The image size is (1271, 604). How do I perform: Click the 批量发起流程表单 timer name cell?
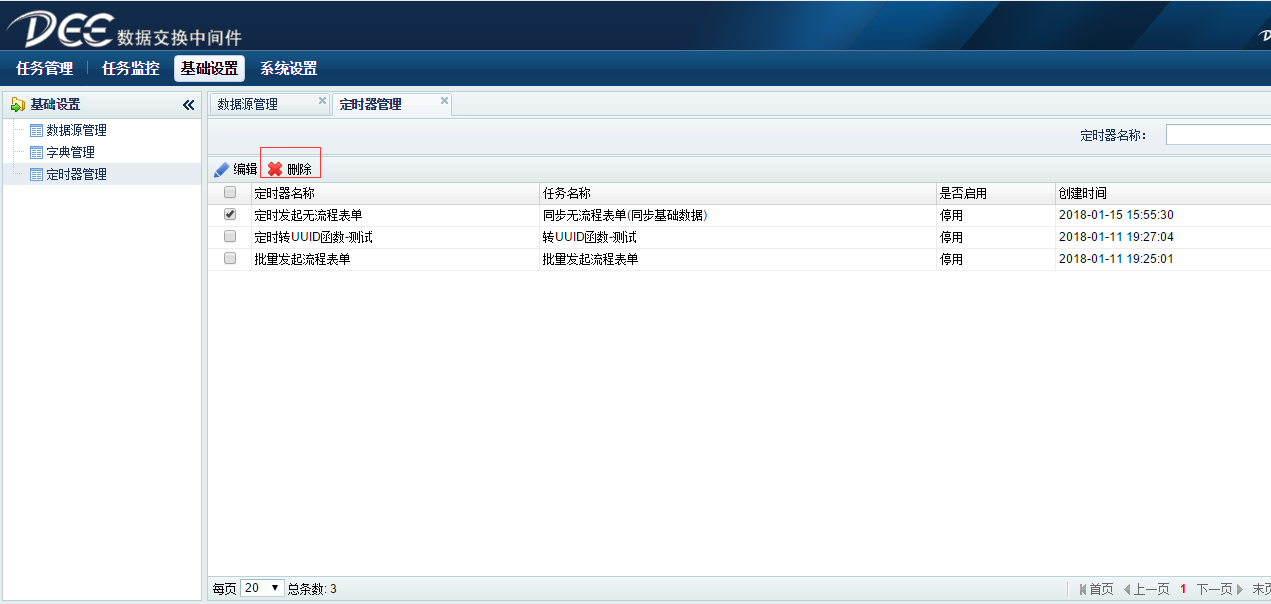[x=302, y=259]
